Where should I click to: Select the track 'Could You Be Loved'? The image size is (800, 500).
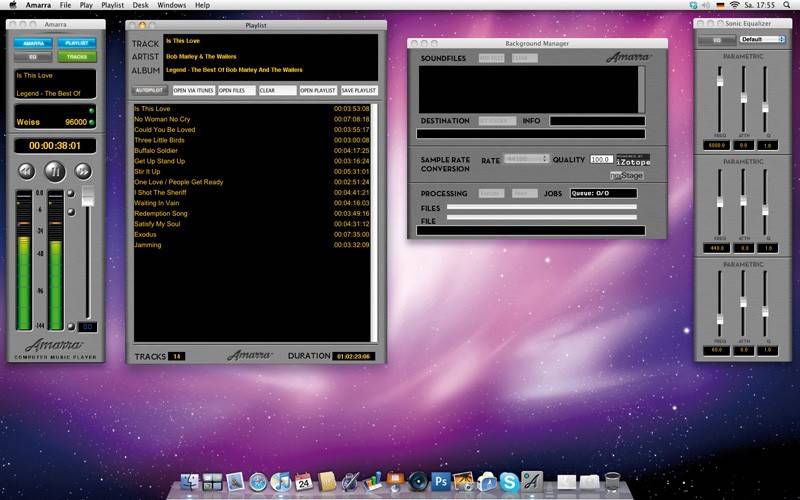(252, 130)
